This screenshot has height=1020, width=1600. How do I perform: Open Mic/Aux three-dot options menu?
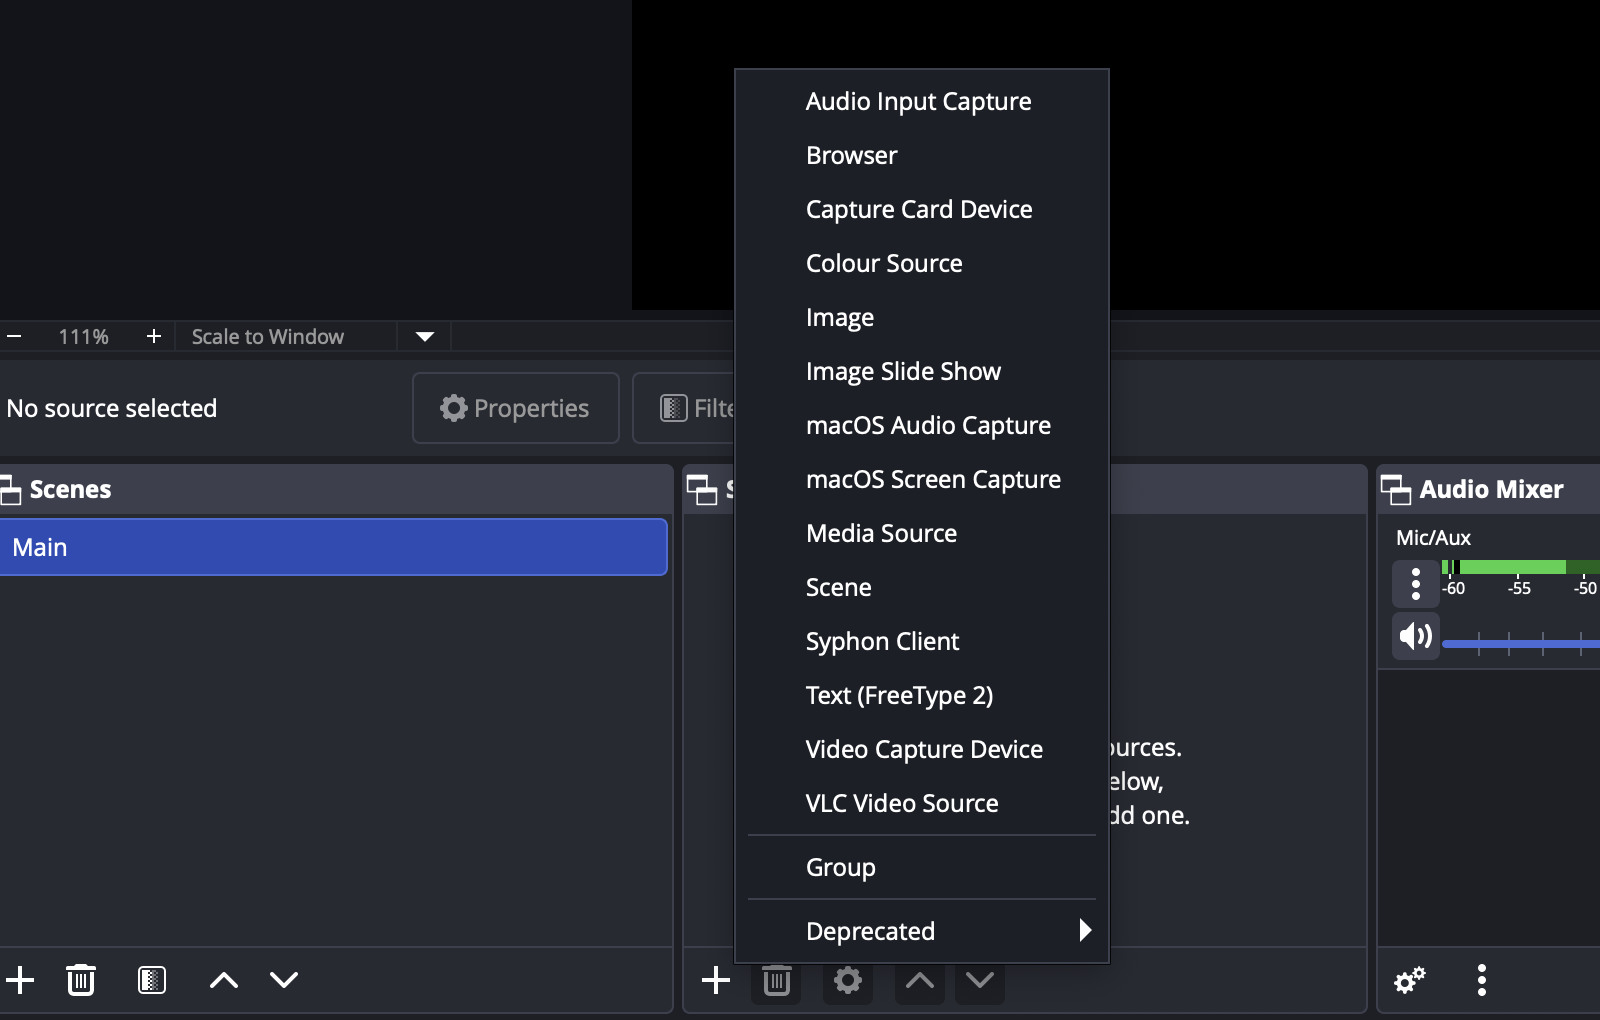click(x=1416, y=583)
